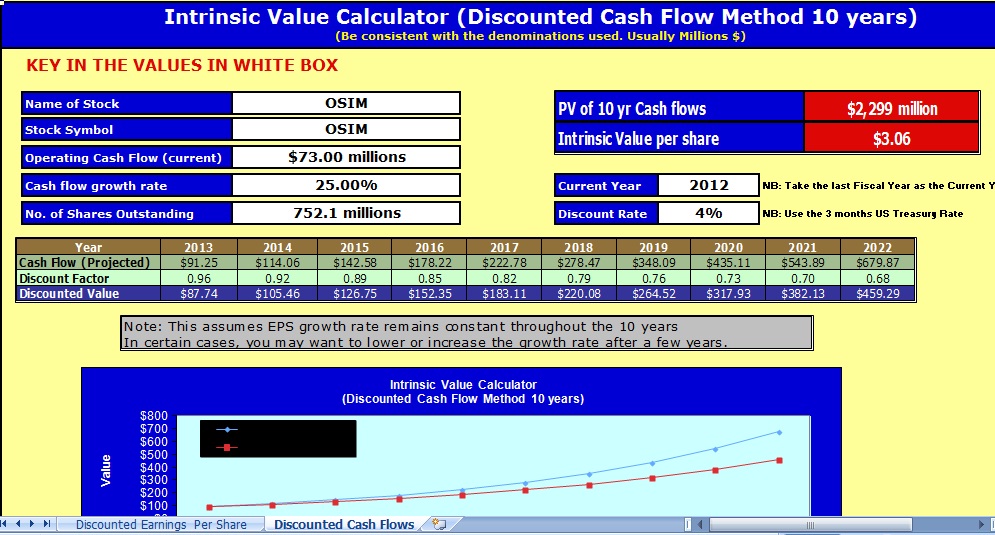Insert a new worksheet with the tab icon
The image size is (995, 535).
(x=439, y=524)
